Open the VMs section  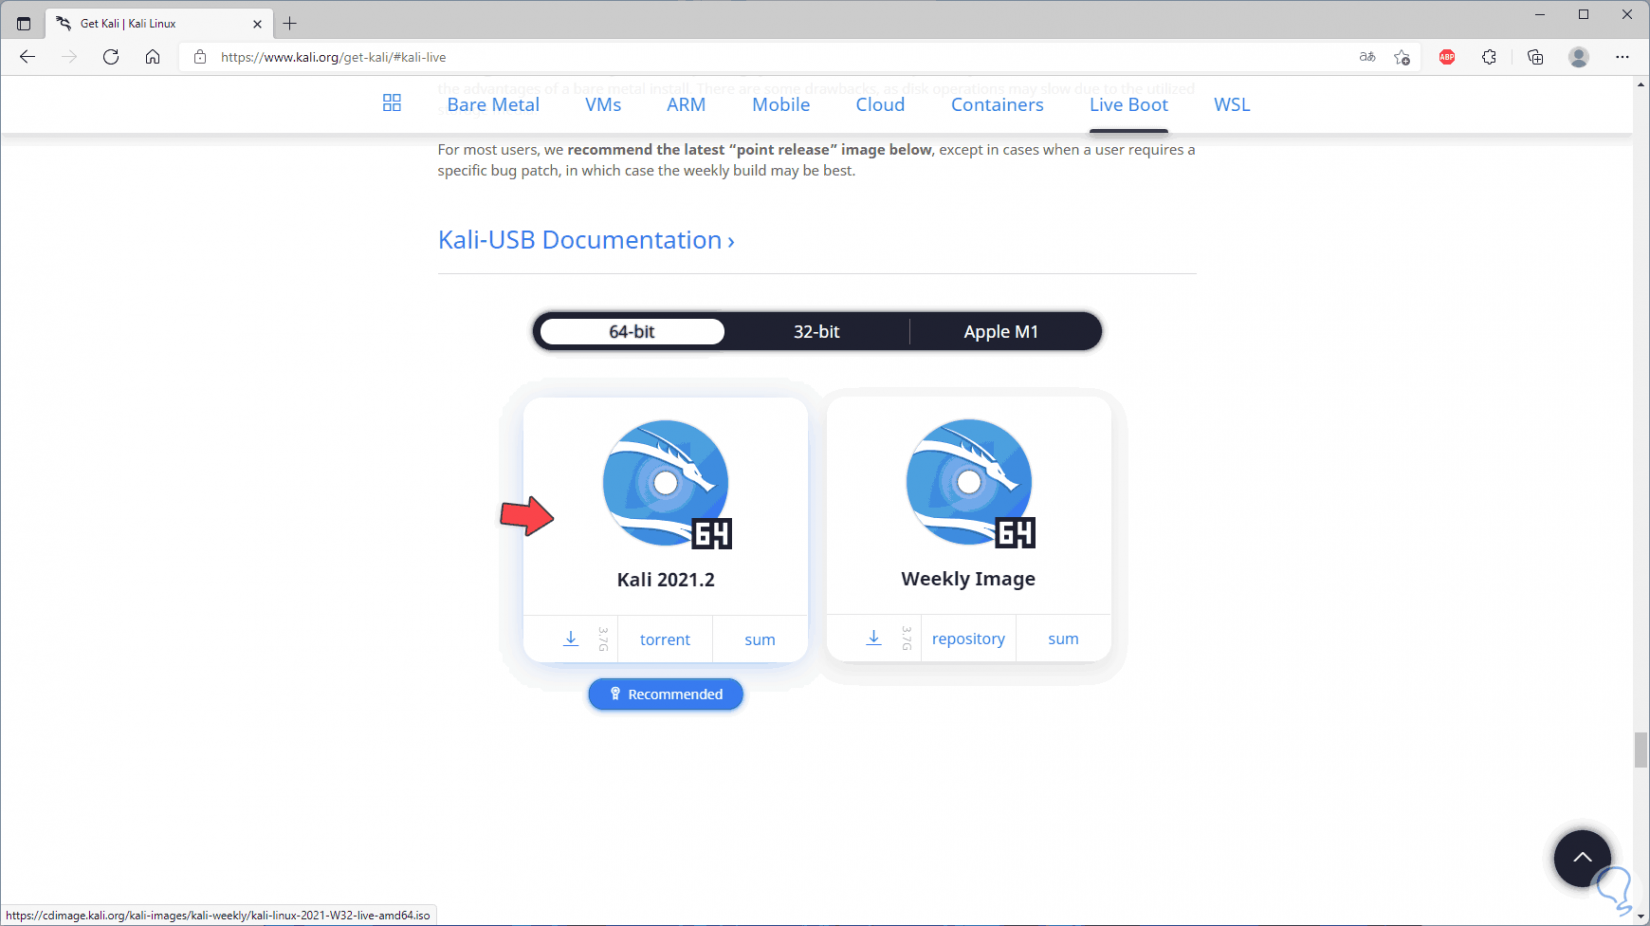point(603,105)
